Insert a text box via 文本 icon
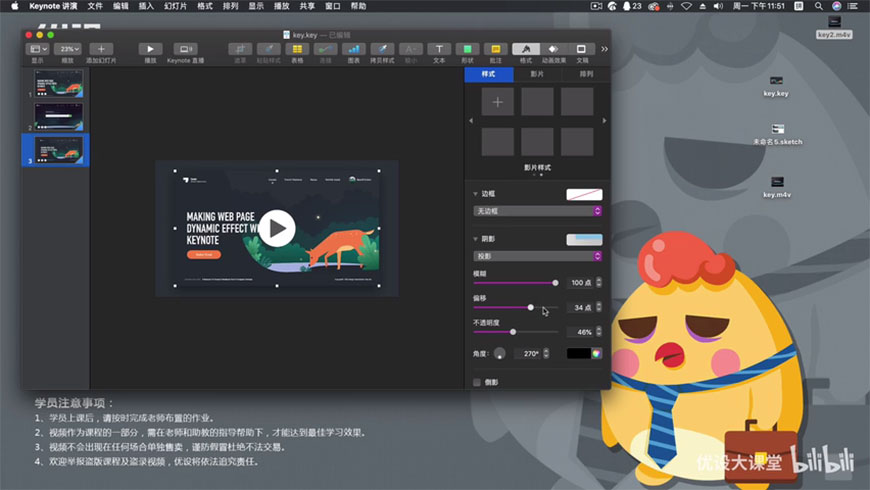The height and width of the screenshot is (490, 870). pyautogui.click(x=439, y=49)
